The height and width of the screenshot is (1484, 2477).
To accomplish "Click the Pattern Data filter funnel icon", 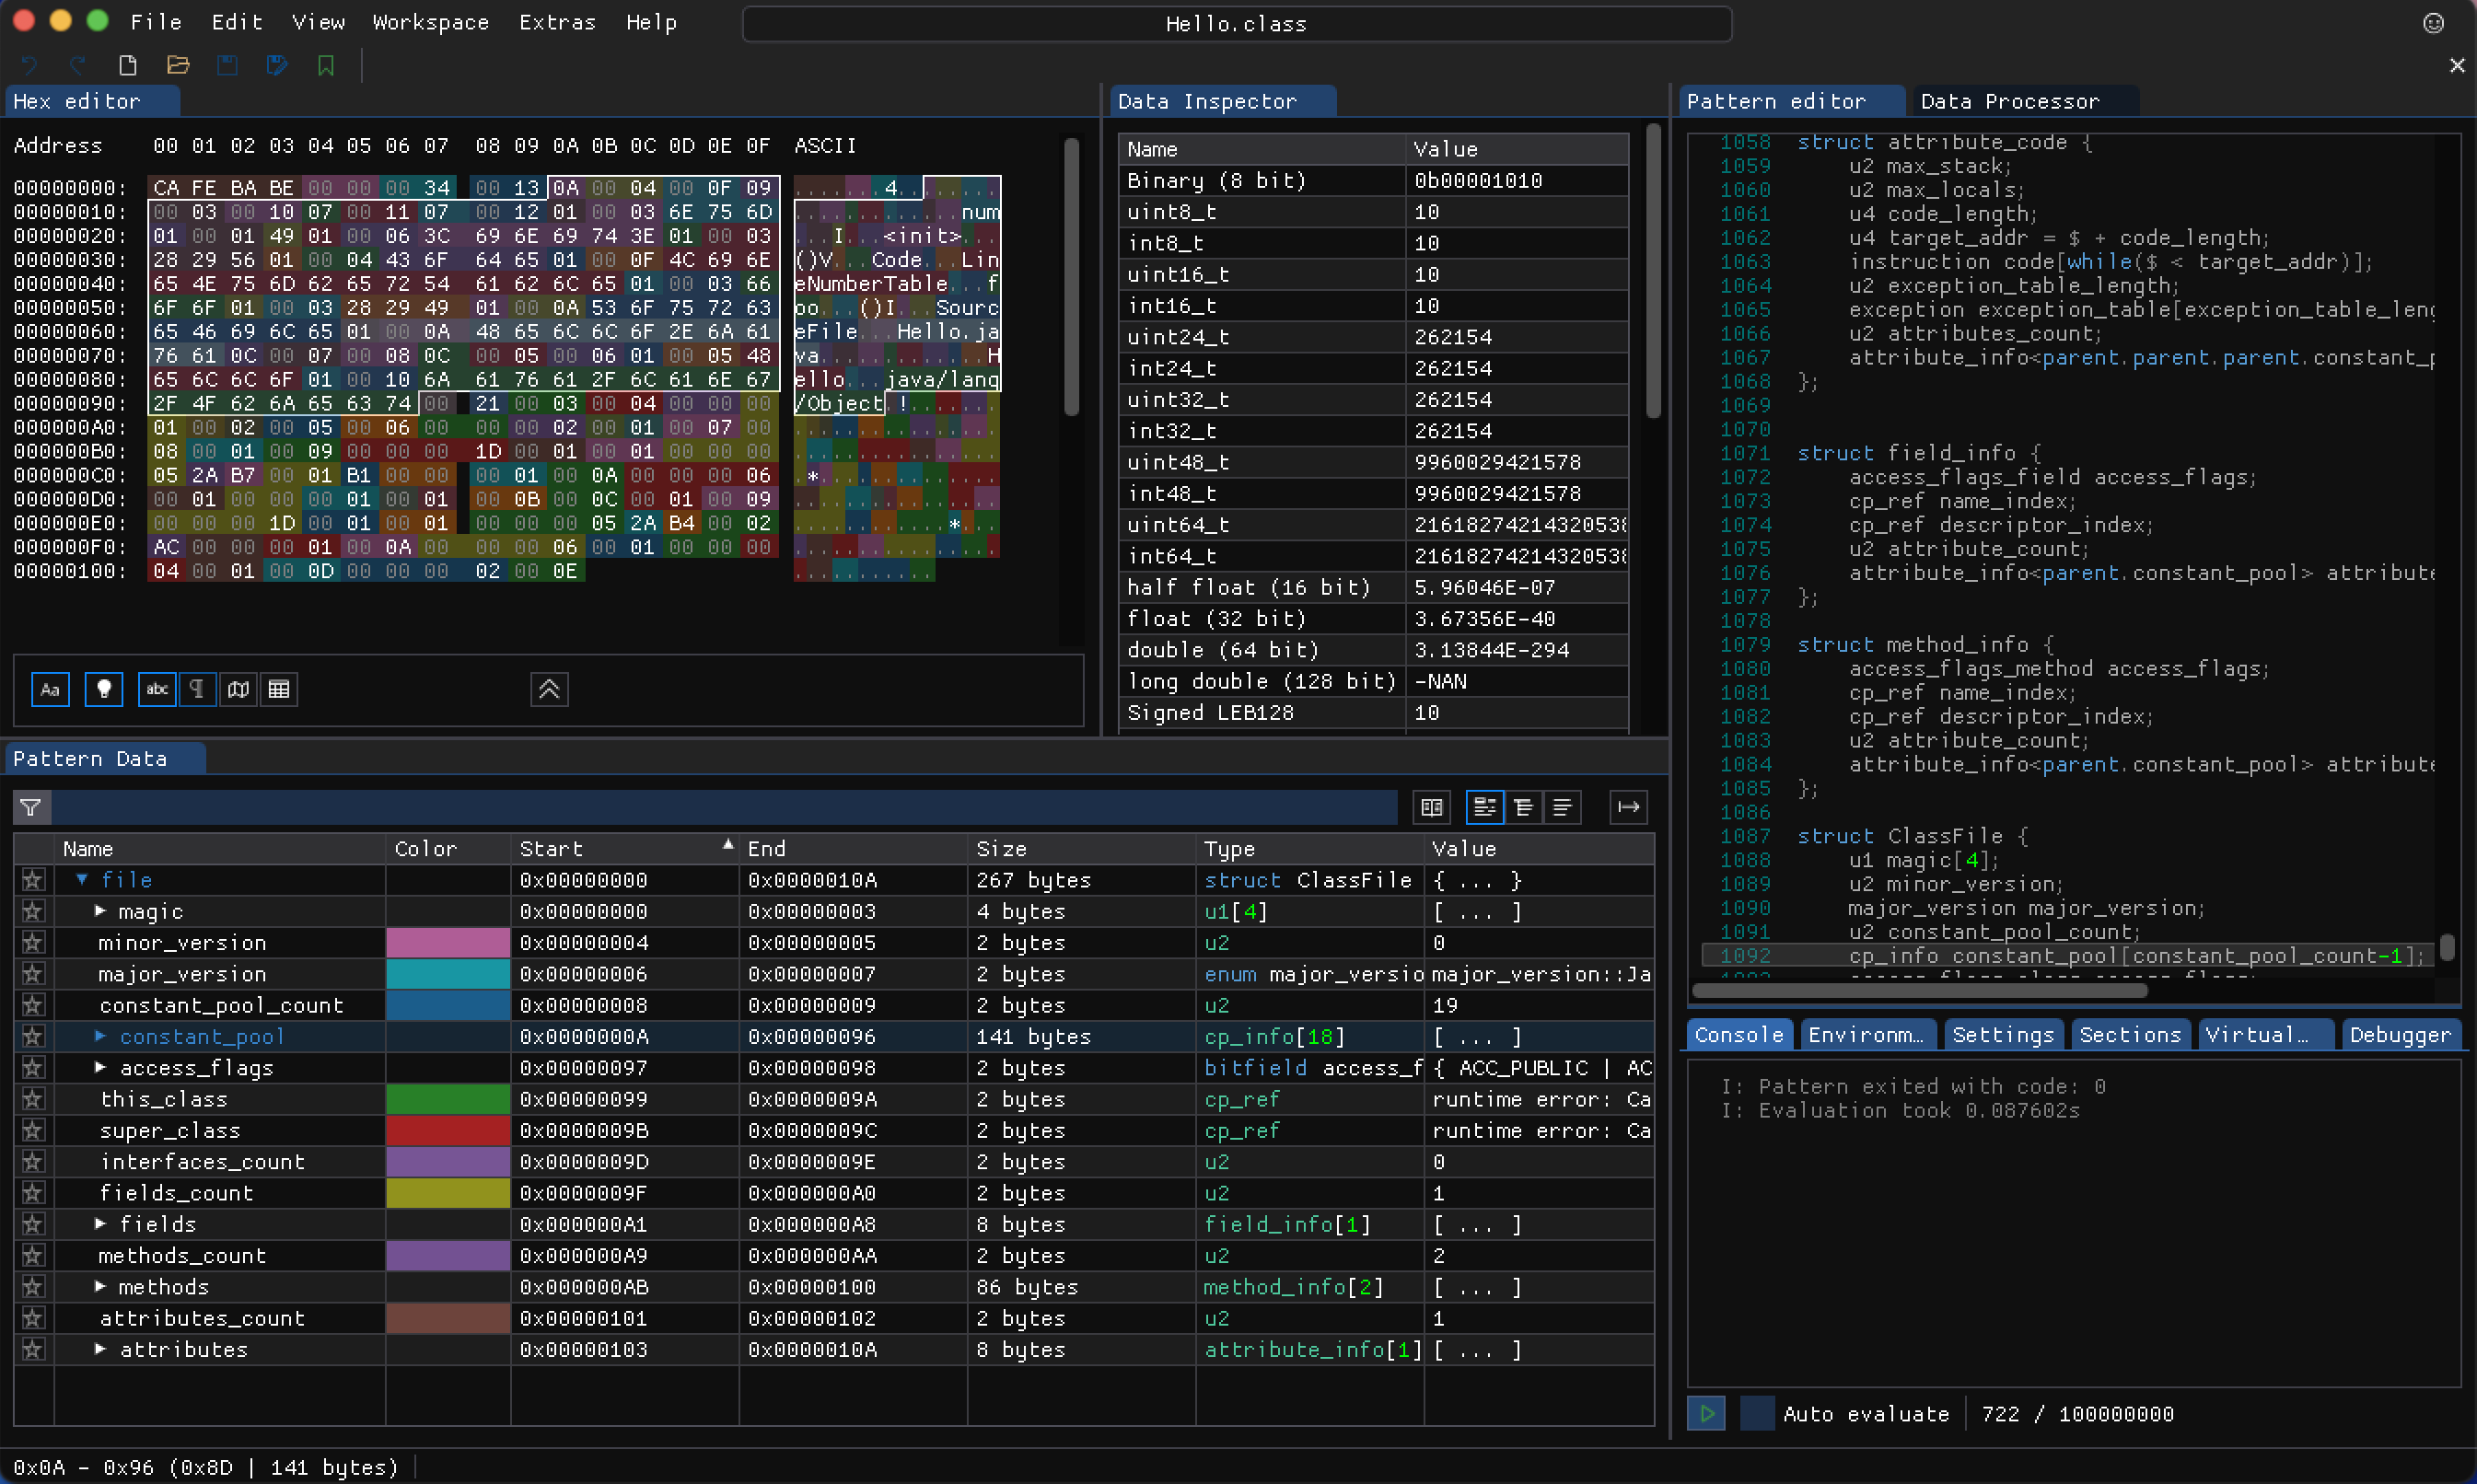I will (x=31, y=807).
